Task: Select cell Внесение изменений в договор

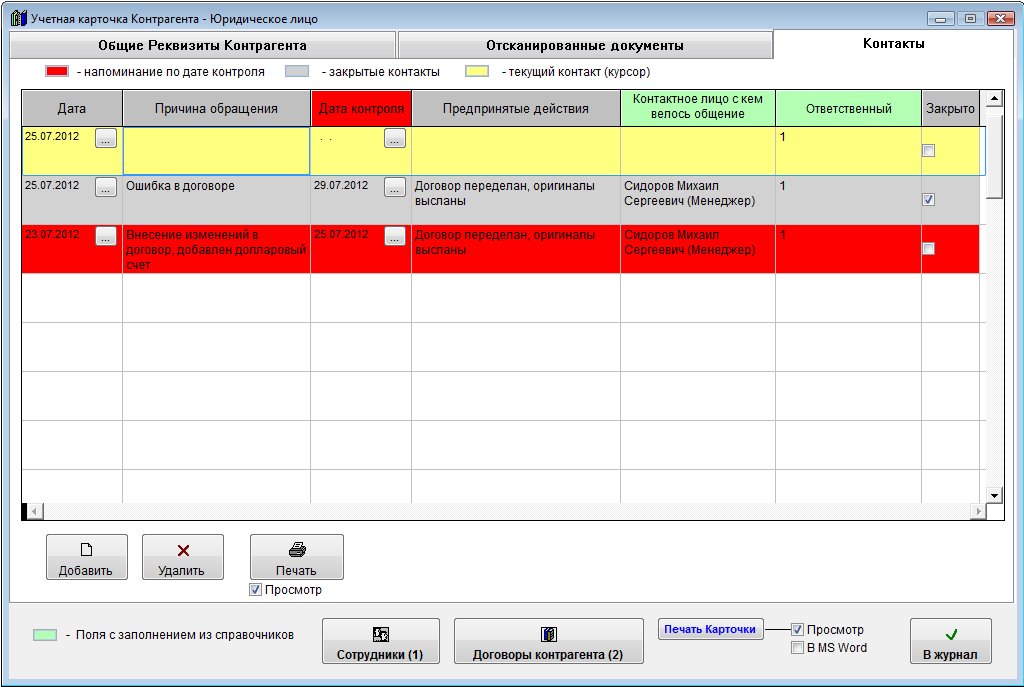Action: click(216, 249)
